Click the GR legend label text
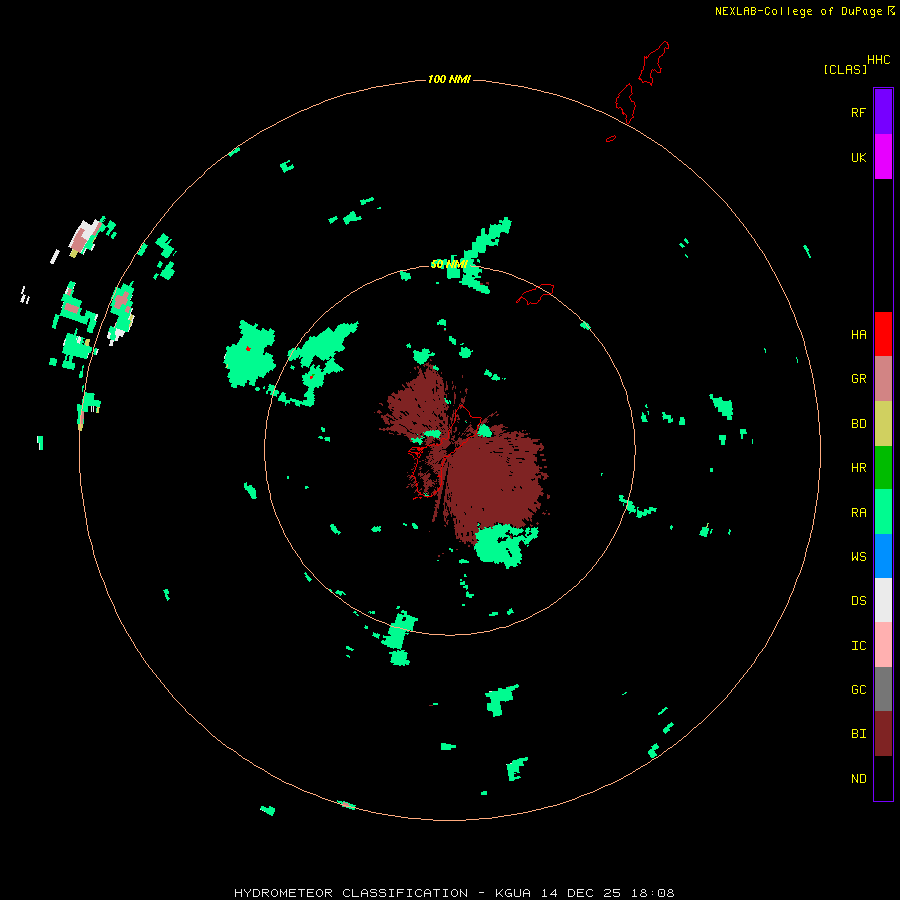Image resolution: width=900 pixels, height=900 pixels. [858, 379]
